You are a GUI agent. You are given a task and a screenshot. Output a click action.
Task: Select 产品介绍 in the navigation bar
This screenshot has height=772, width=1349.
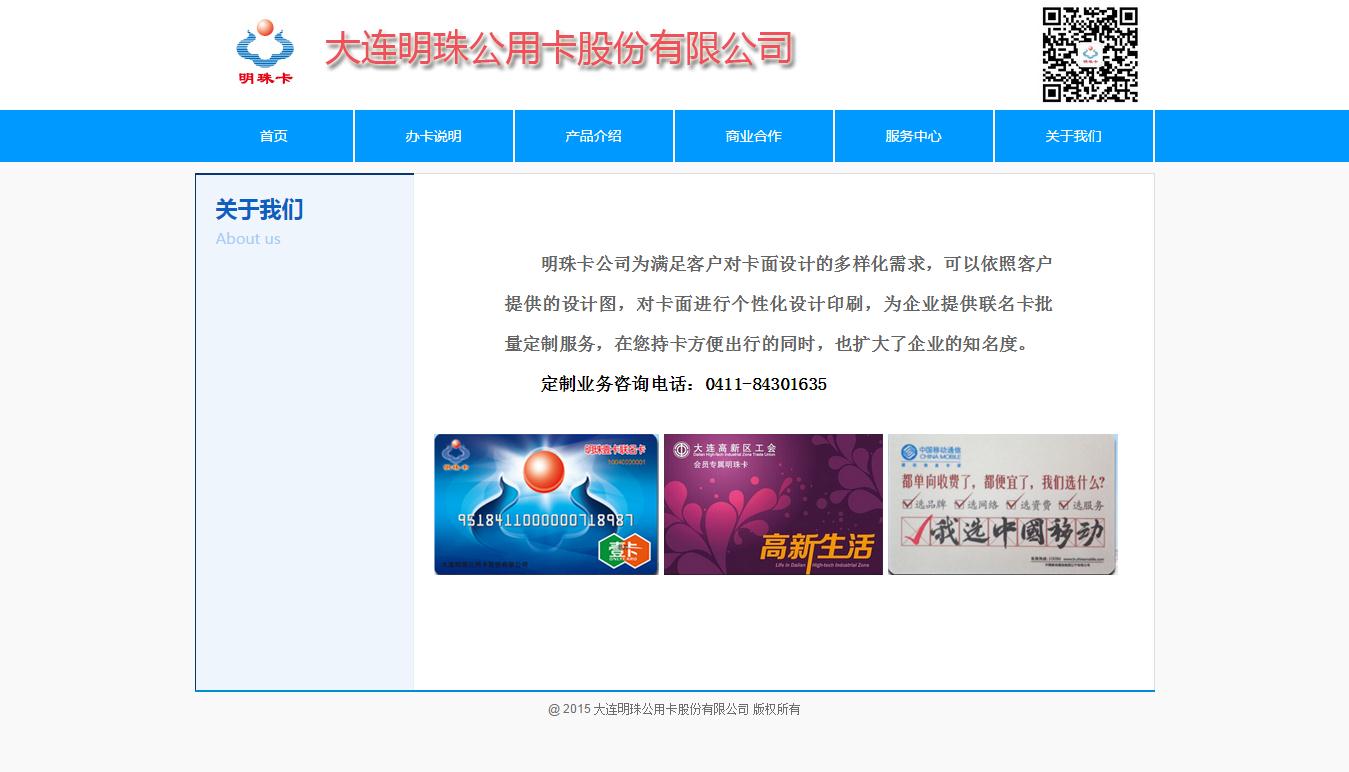(x=594, y=136)
